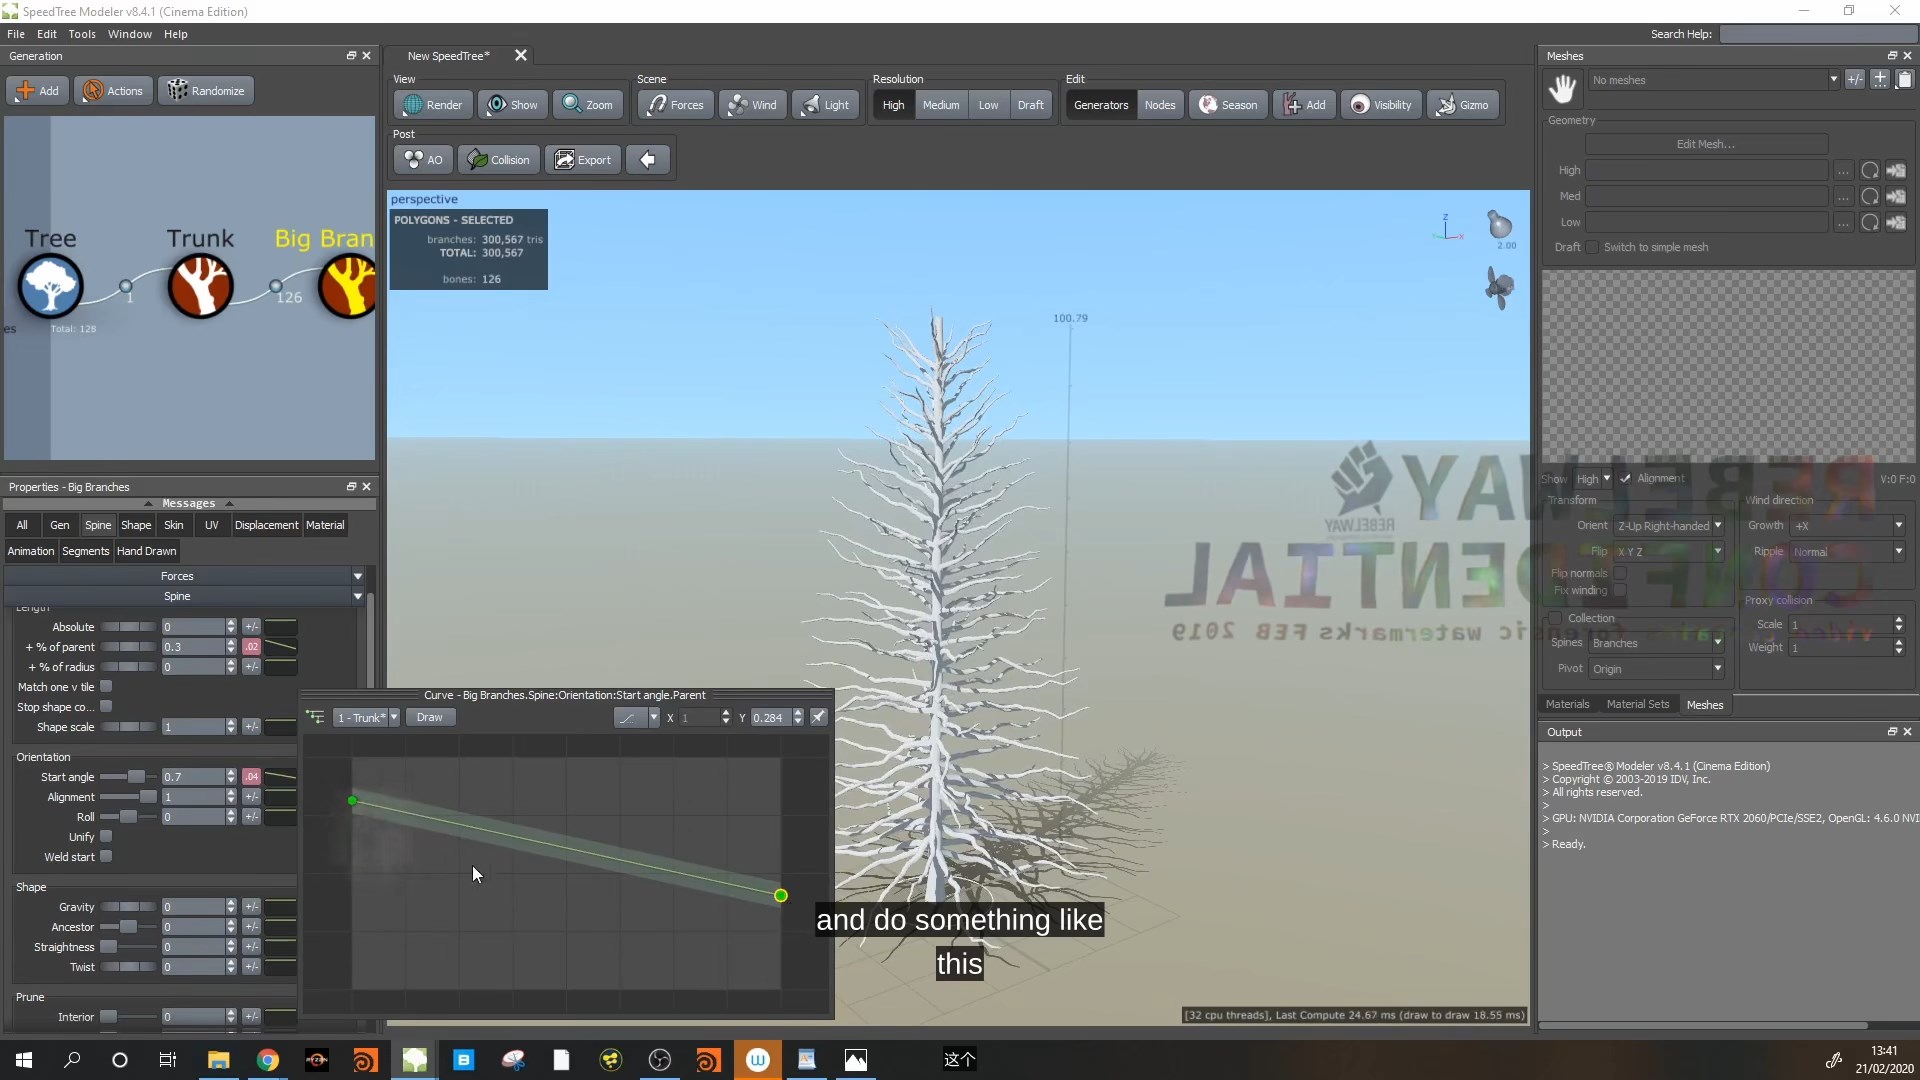Toggle AO in the Post toolbar

click(421, 159)
